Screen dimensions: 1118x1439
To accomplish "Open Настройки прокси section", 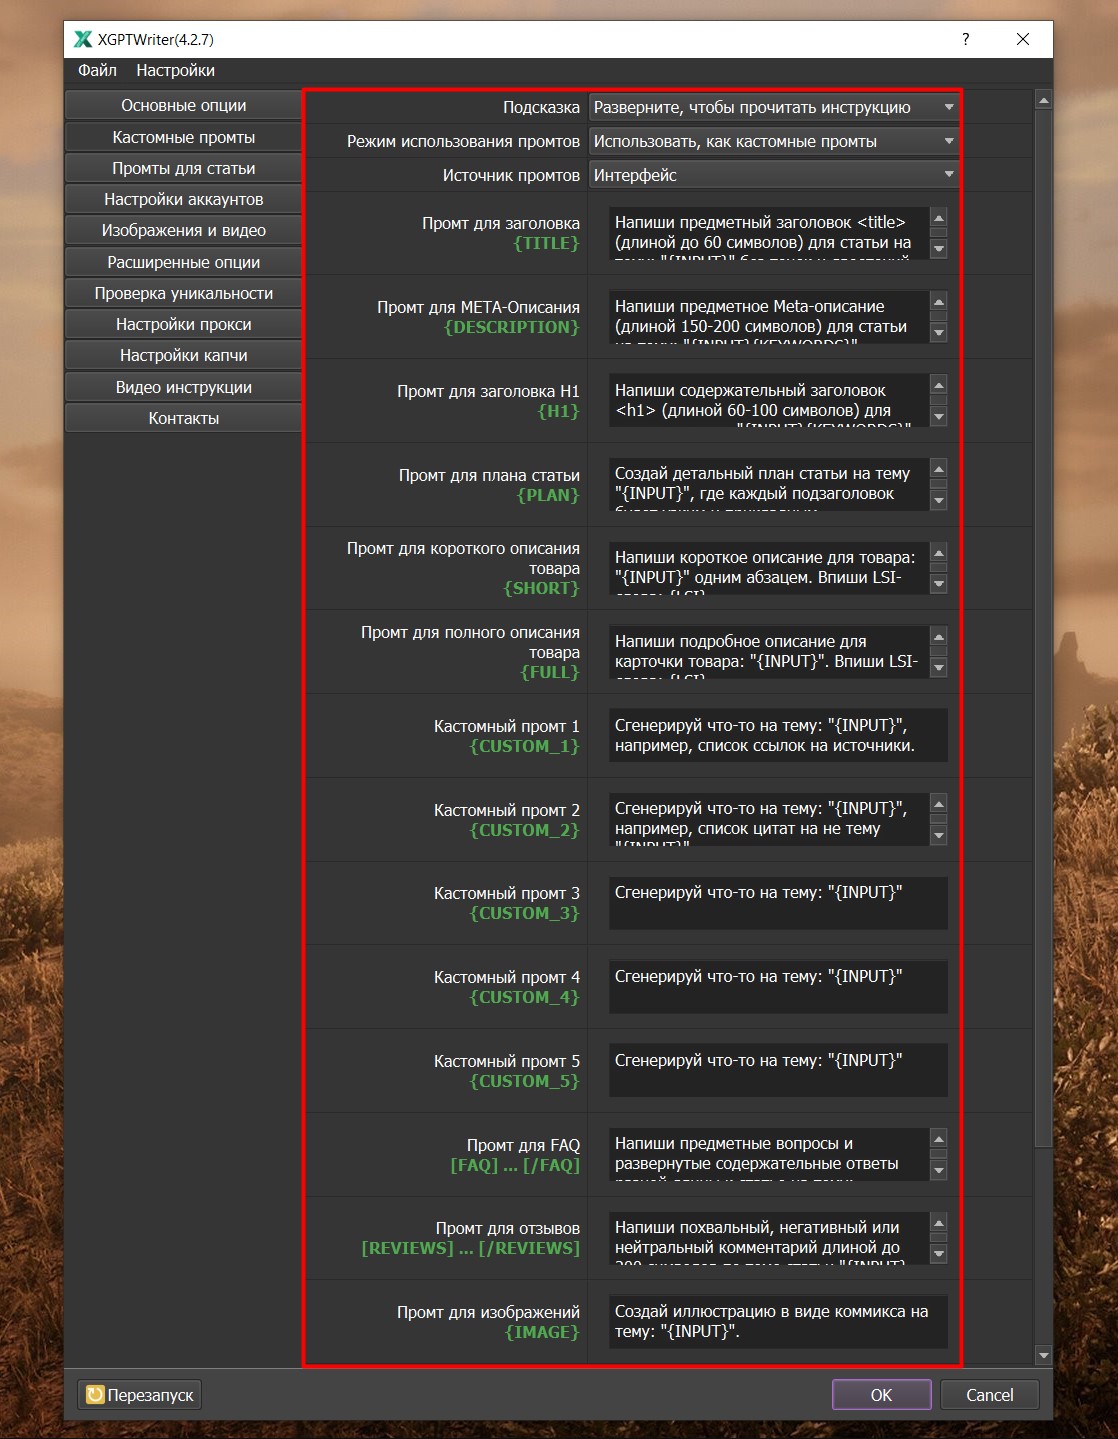I will click(x=183, y=324).
